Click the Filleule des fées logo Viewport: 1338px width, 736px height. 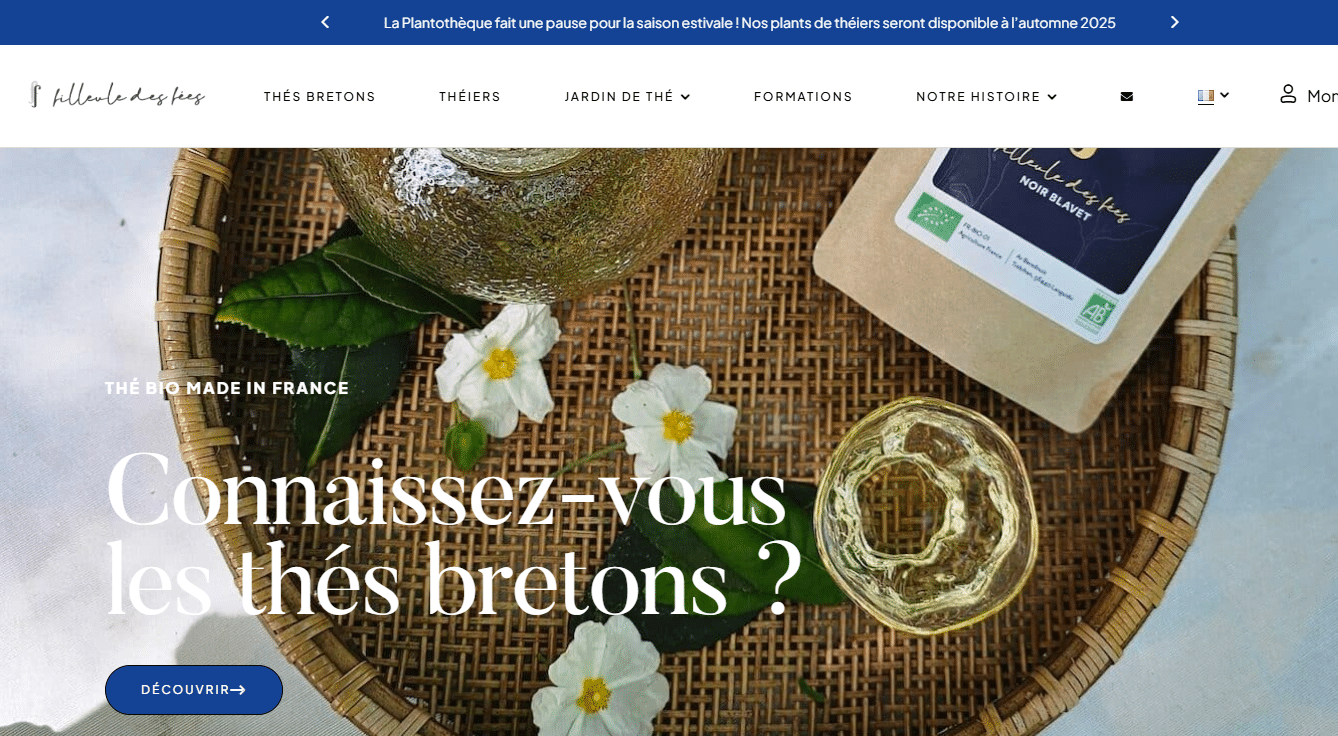tap(118, 95)
